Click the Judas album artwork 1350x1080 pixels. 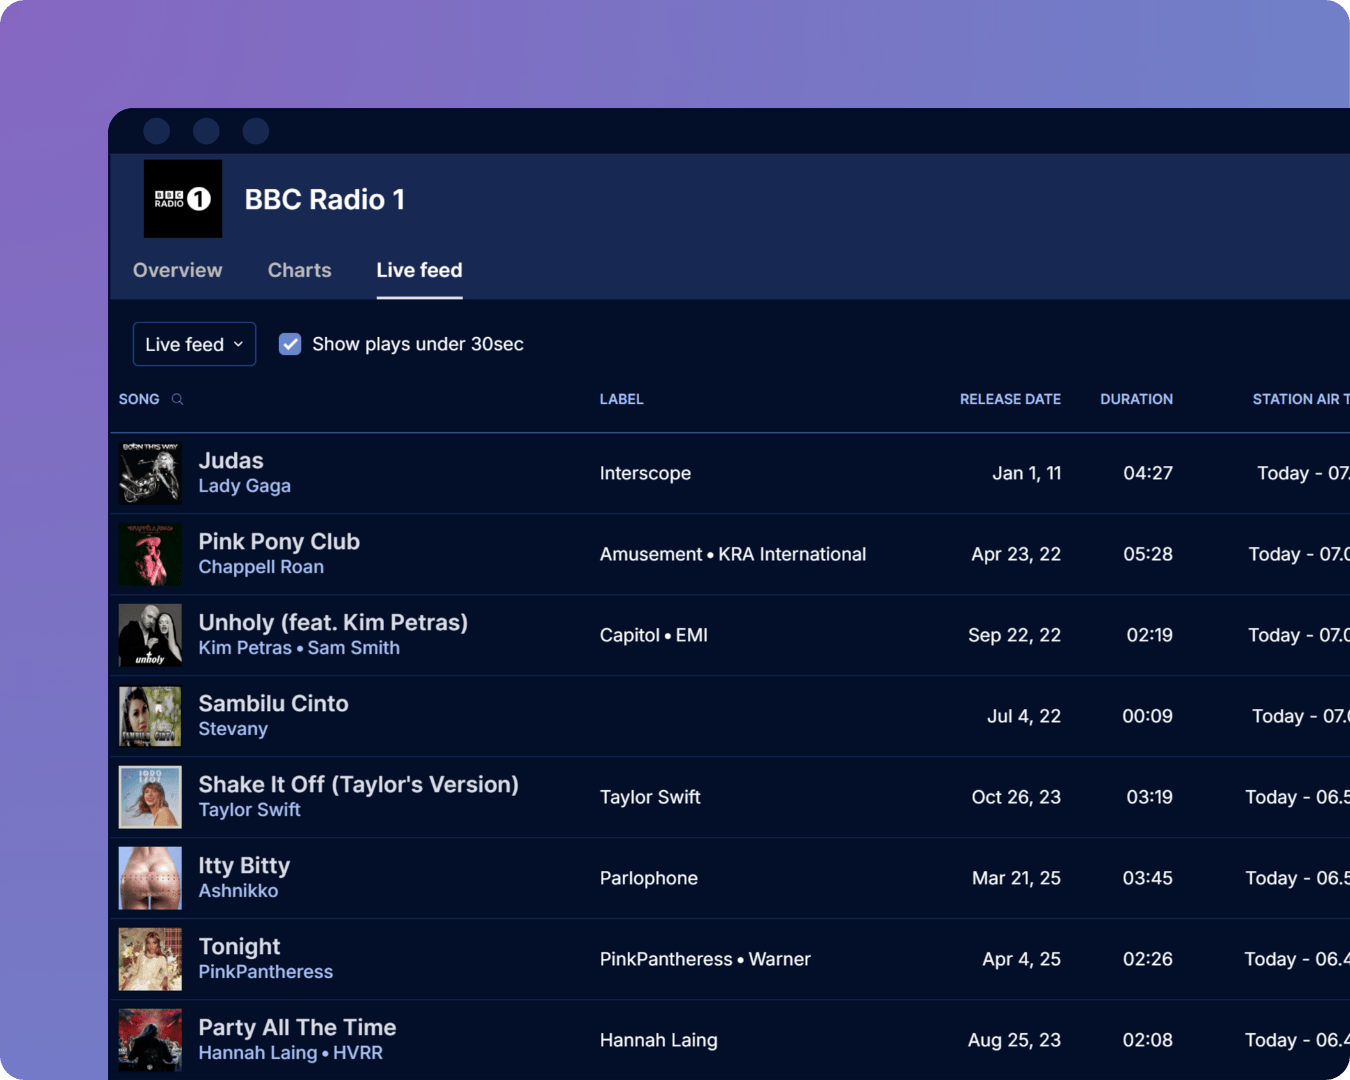[149, 472]
